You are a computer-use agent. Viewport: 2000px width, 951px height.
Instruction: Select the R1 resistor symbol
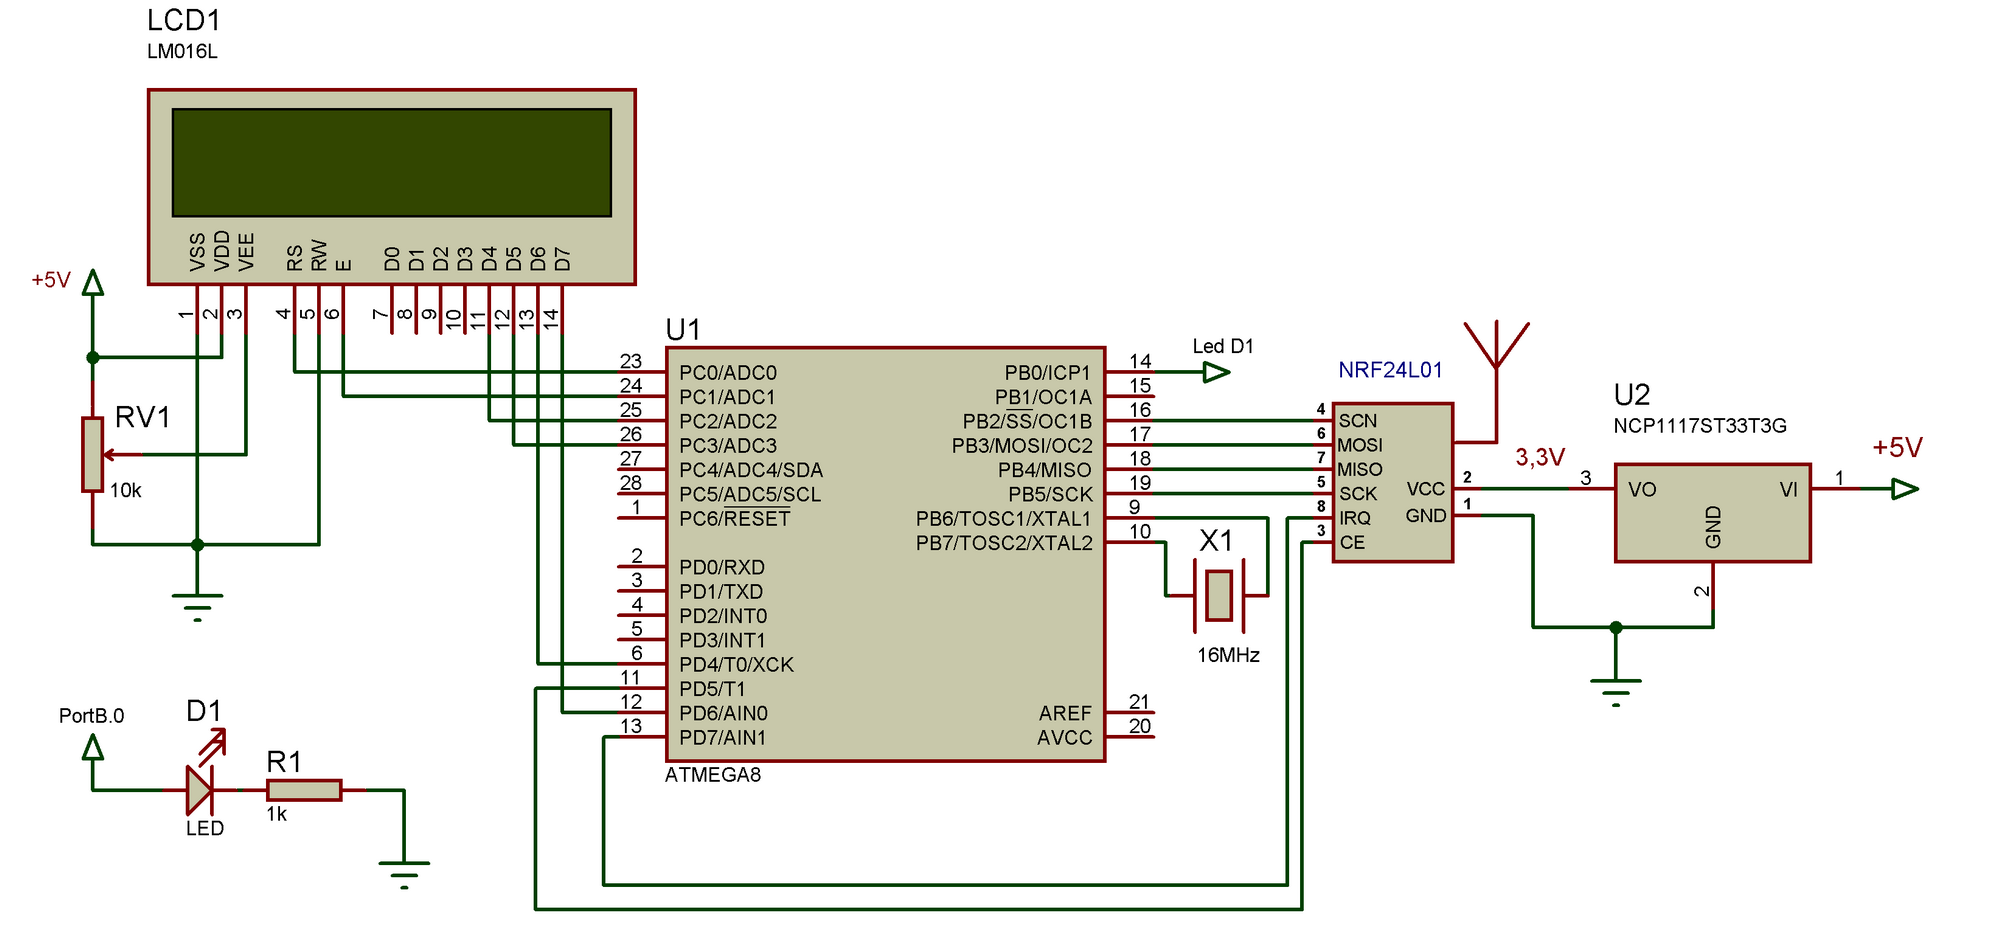pyautogui.click(x=304, y=790)
